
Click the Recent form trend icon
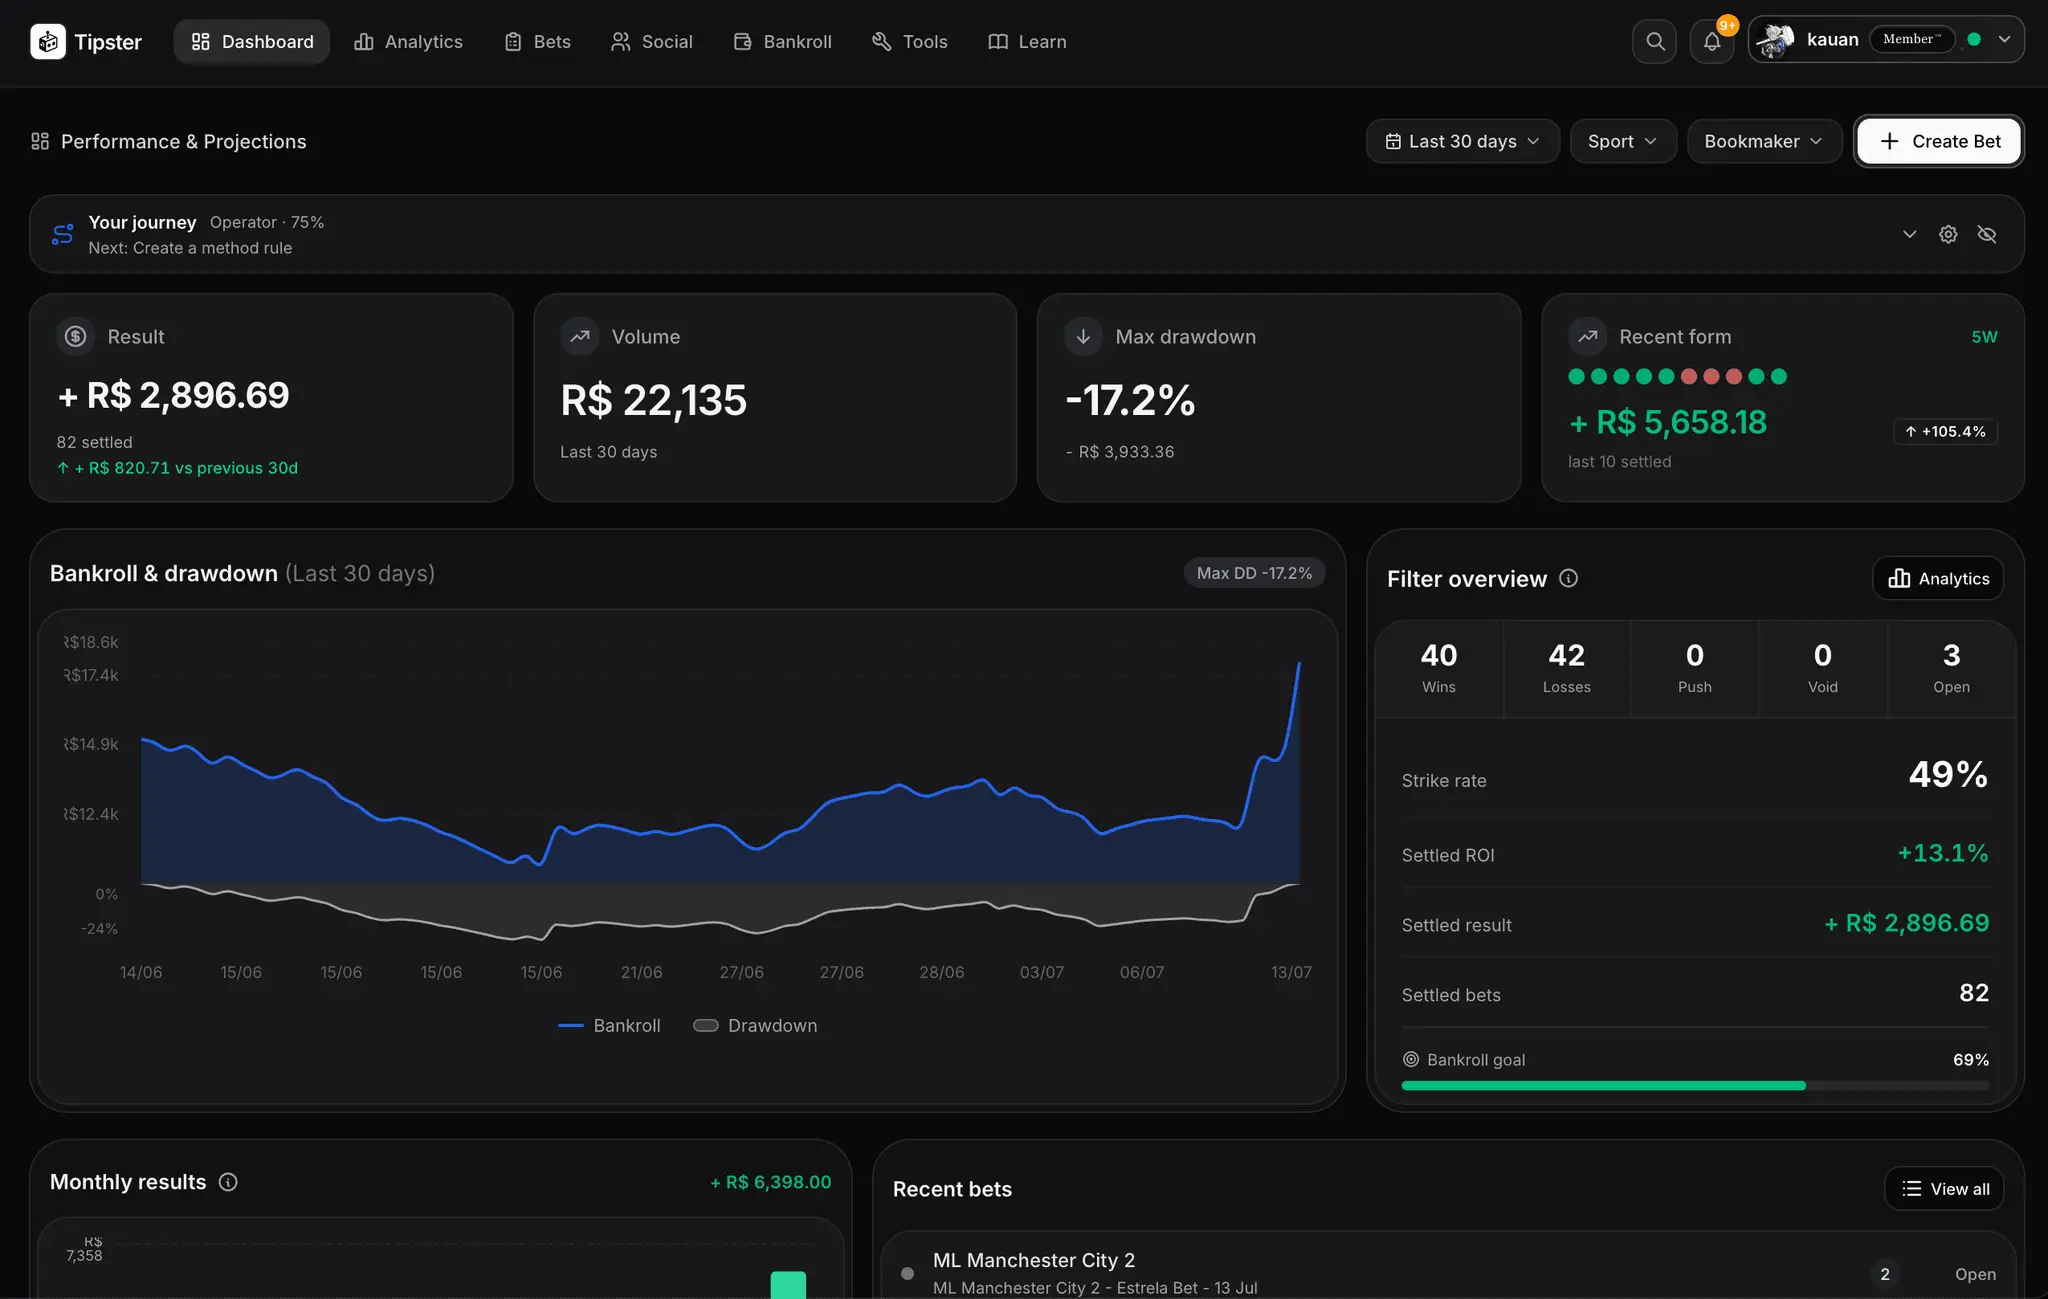[x=1587, y=337]
